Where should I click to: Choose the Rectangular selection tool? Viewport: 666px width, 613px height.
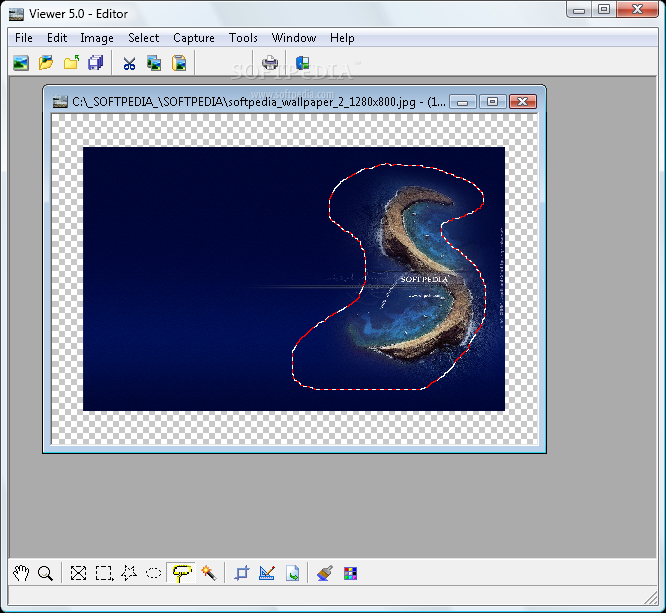[x=104, y=573]
